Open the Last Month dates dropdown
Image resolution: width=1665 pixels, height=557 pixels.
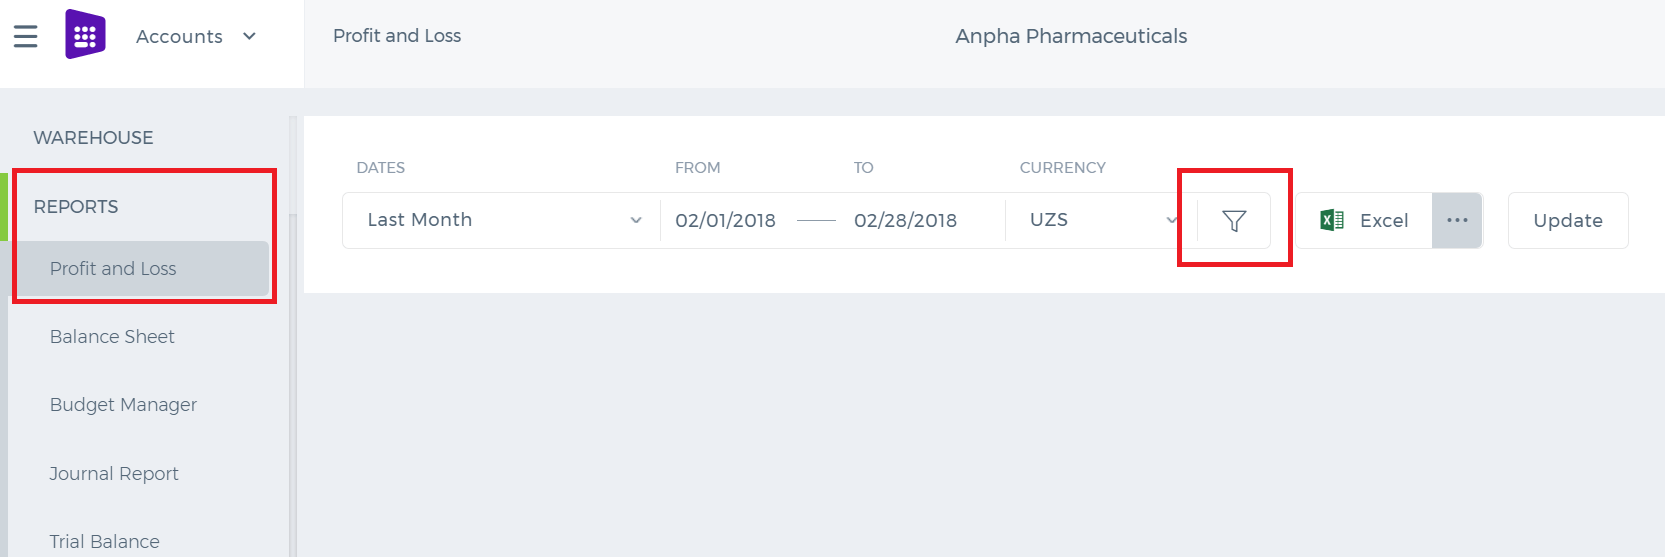coord(502,220)
